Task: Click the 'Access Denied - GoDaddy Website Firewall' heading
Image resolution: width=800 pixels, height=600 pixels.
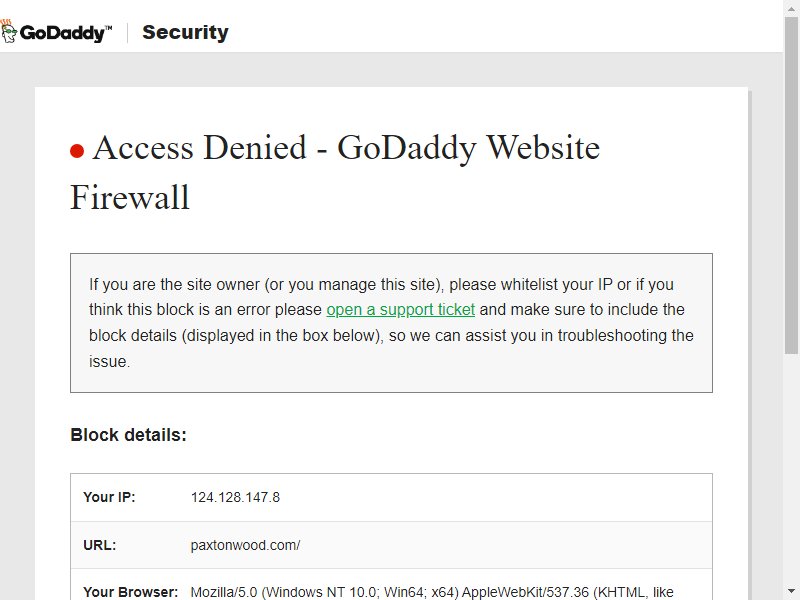Action: click(x=335, y=172)
